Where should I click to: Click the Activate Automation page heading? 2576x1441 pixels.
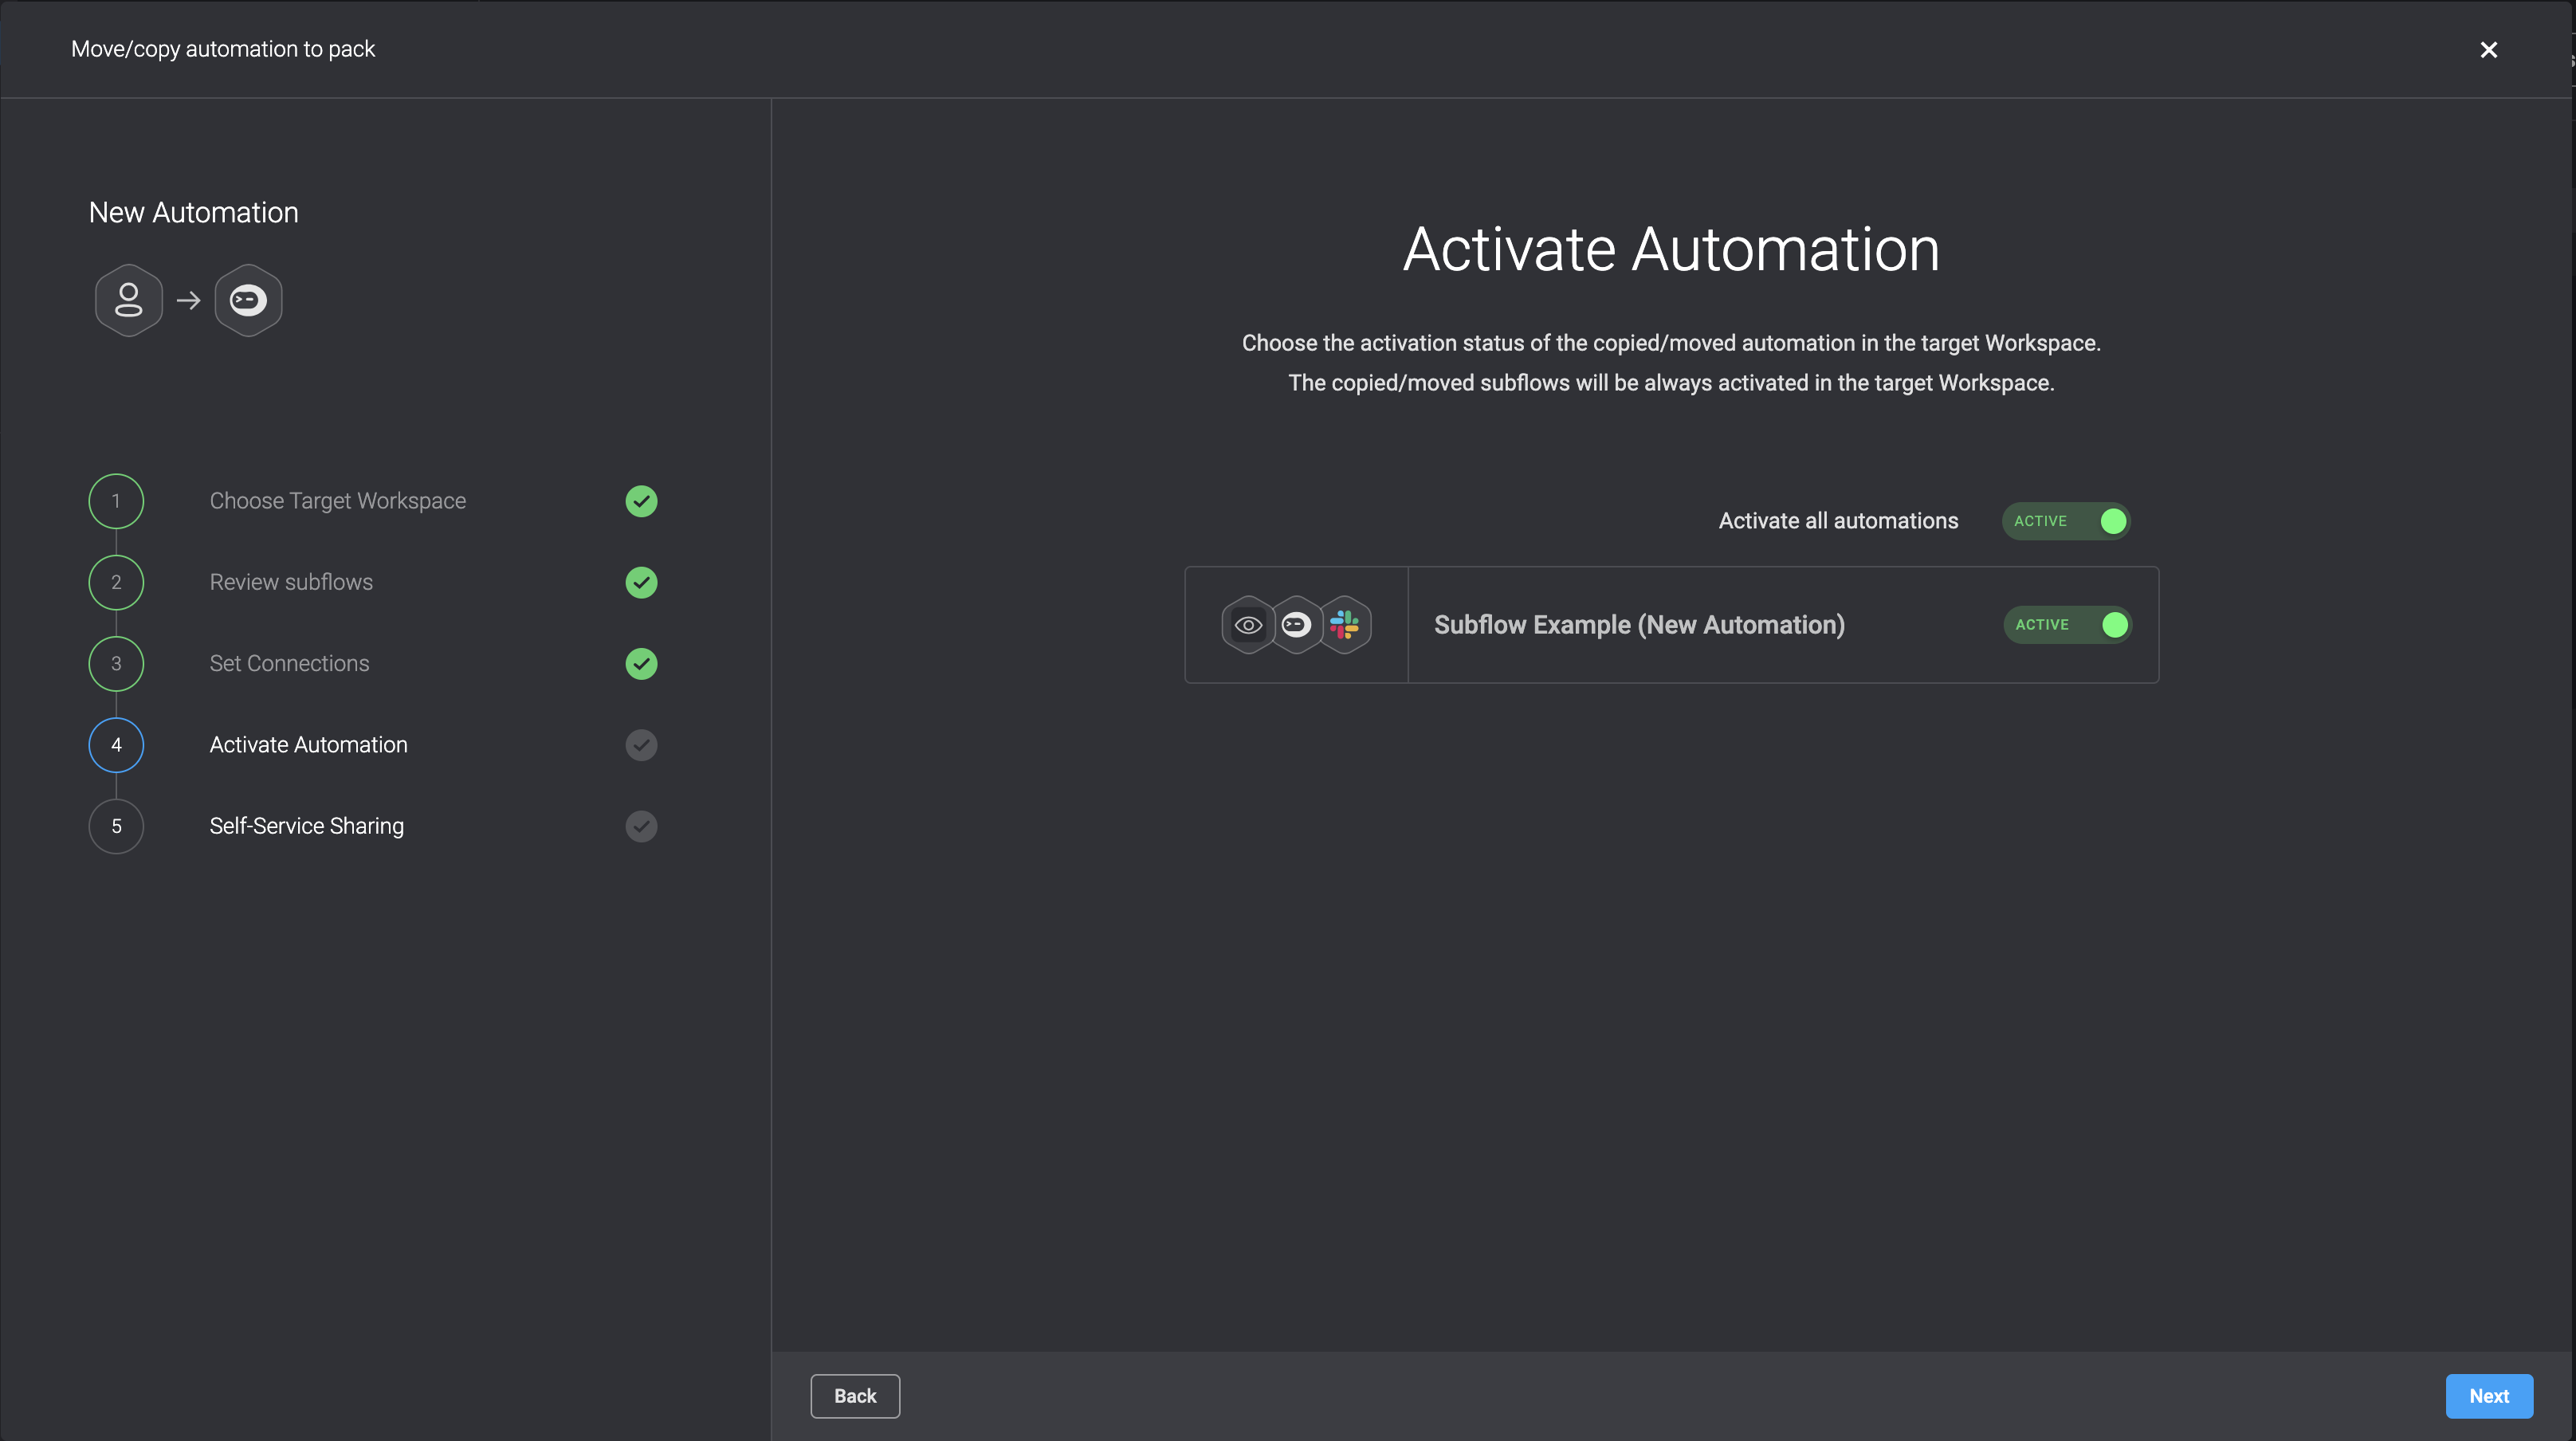tap(1671, 249)
